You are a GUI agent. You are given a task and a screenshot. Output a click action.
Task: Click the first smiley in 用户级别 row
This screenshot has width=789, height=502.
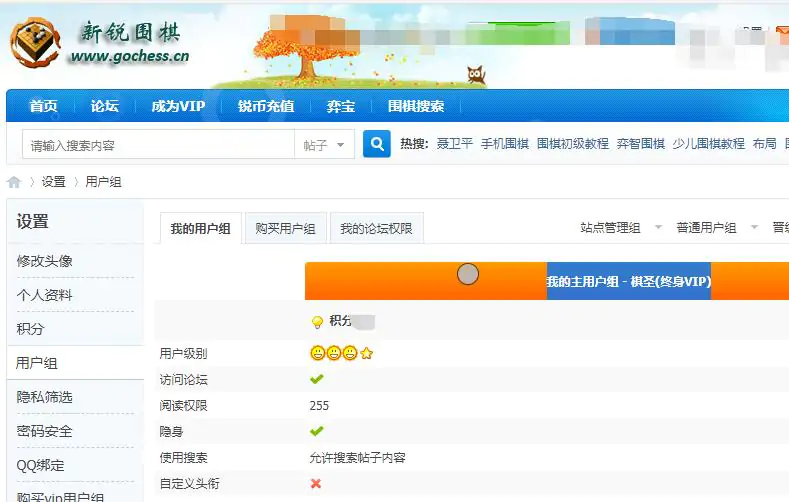[x=318, y=353]
